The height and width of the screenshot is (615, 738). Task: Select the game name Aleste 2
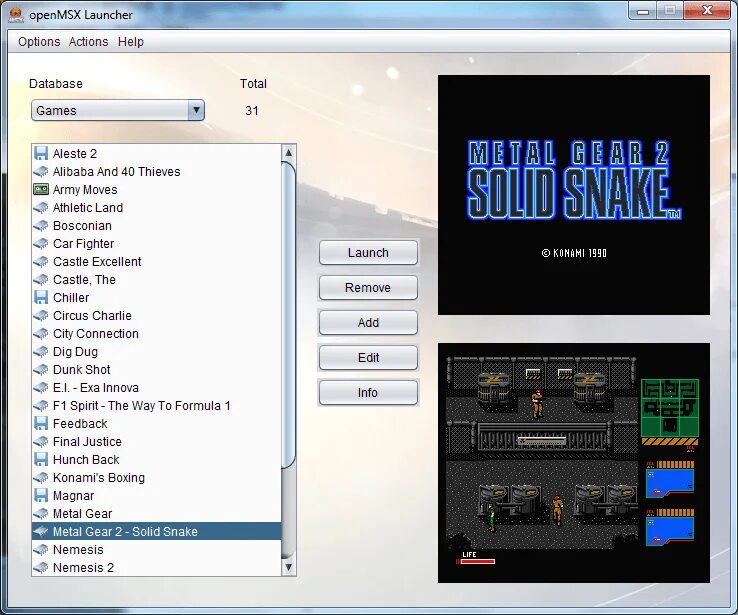75,153
